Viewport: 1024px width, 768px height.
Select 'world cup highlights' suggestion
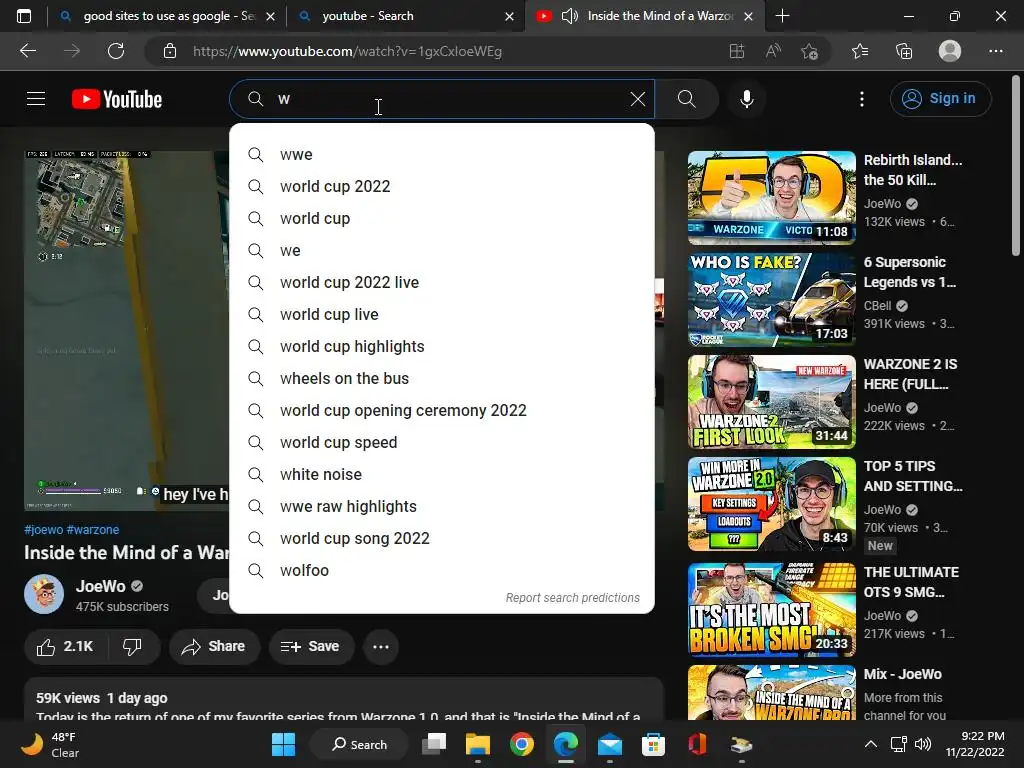[x=442, y=347]
